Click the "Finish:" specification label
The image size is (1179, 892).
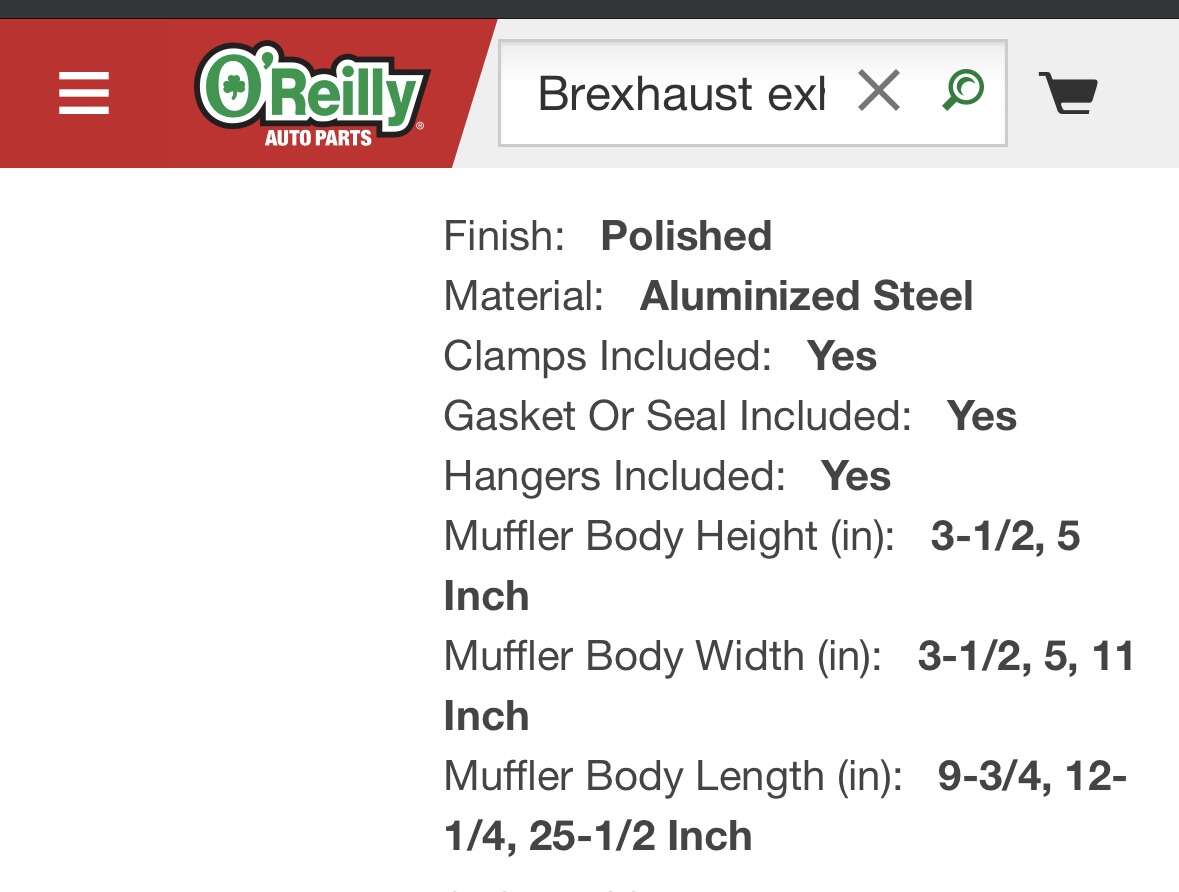pos(504,237)
